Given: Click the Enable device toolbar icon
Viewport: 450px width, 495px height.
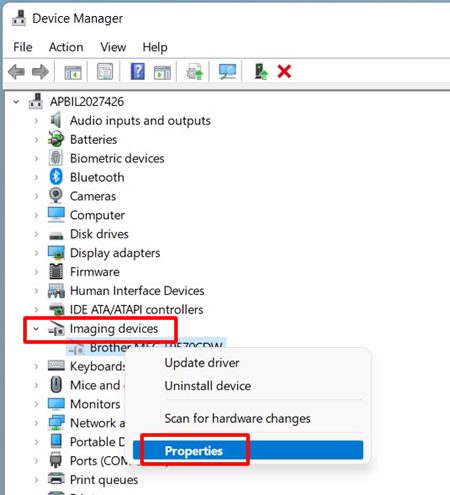Looking at the screenshot, I should (x=261, y=71).
